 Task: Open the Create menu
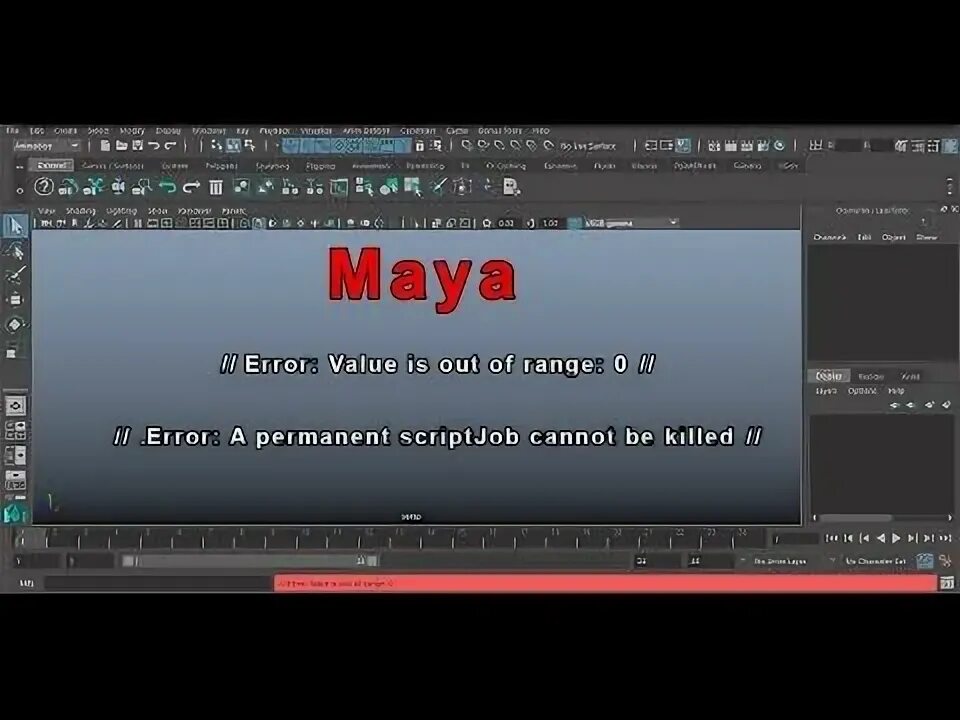click(x=66, y=130)
